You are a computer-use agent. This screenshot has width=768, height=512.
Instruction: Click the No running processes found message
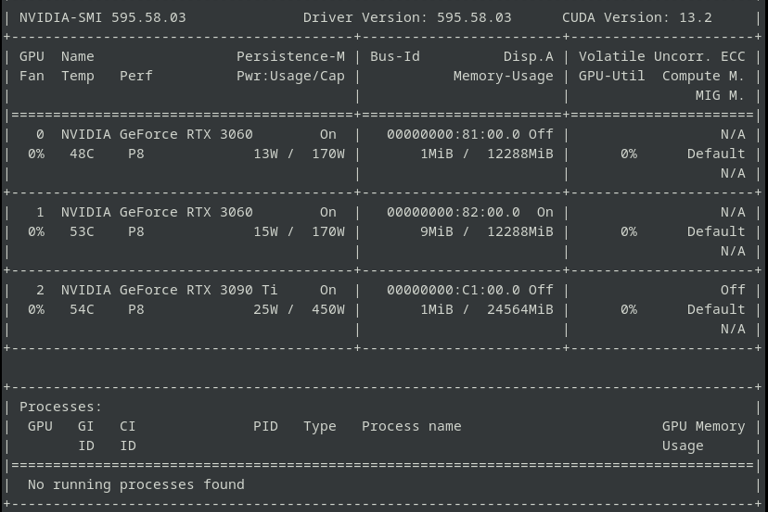[x=136, y=485]
